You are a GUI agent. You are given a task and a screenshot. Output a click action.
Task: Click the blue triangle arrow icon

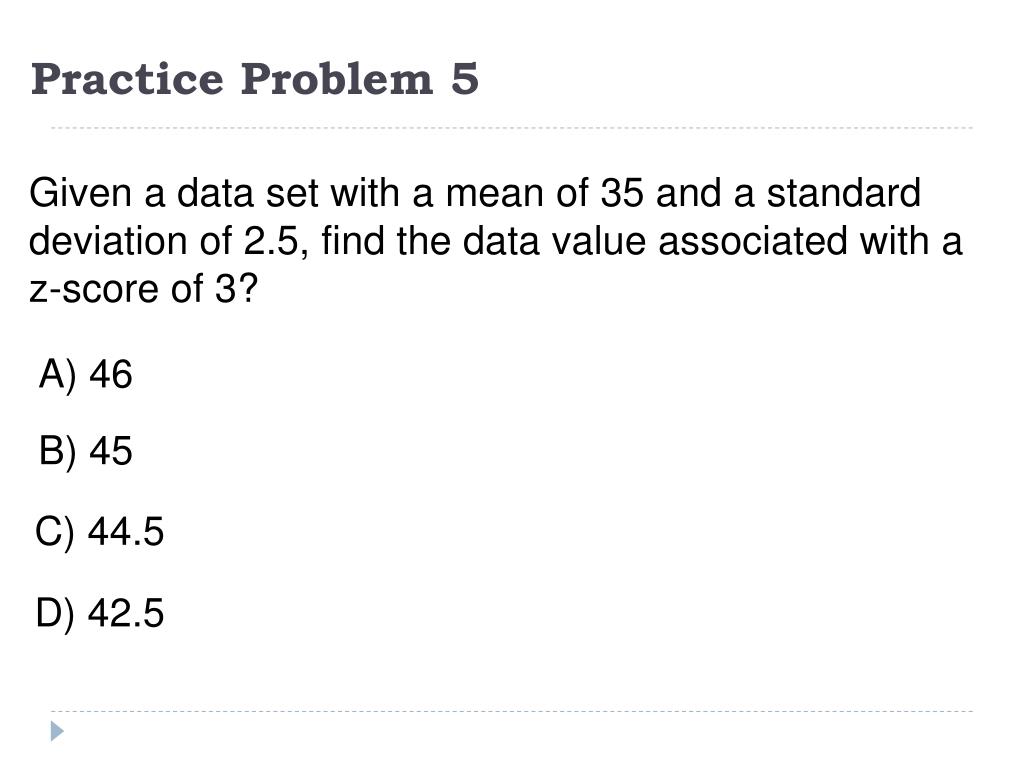pos(57,731)
